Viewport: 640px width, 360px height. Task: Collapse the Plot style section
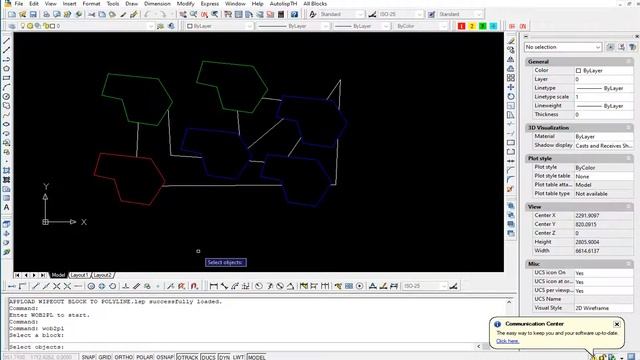tap(629, 158)
